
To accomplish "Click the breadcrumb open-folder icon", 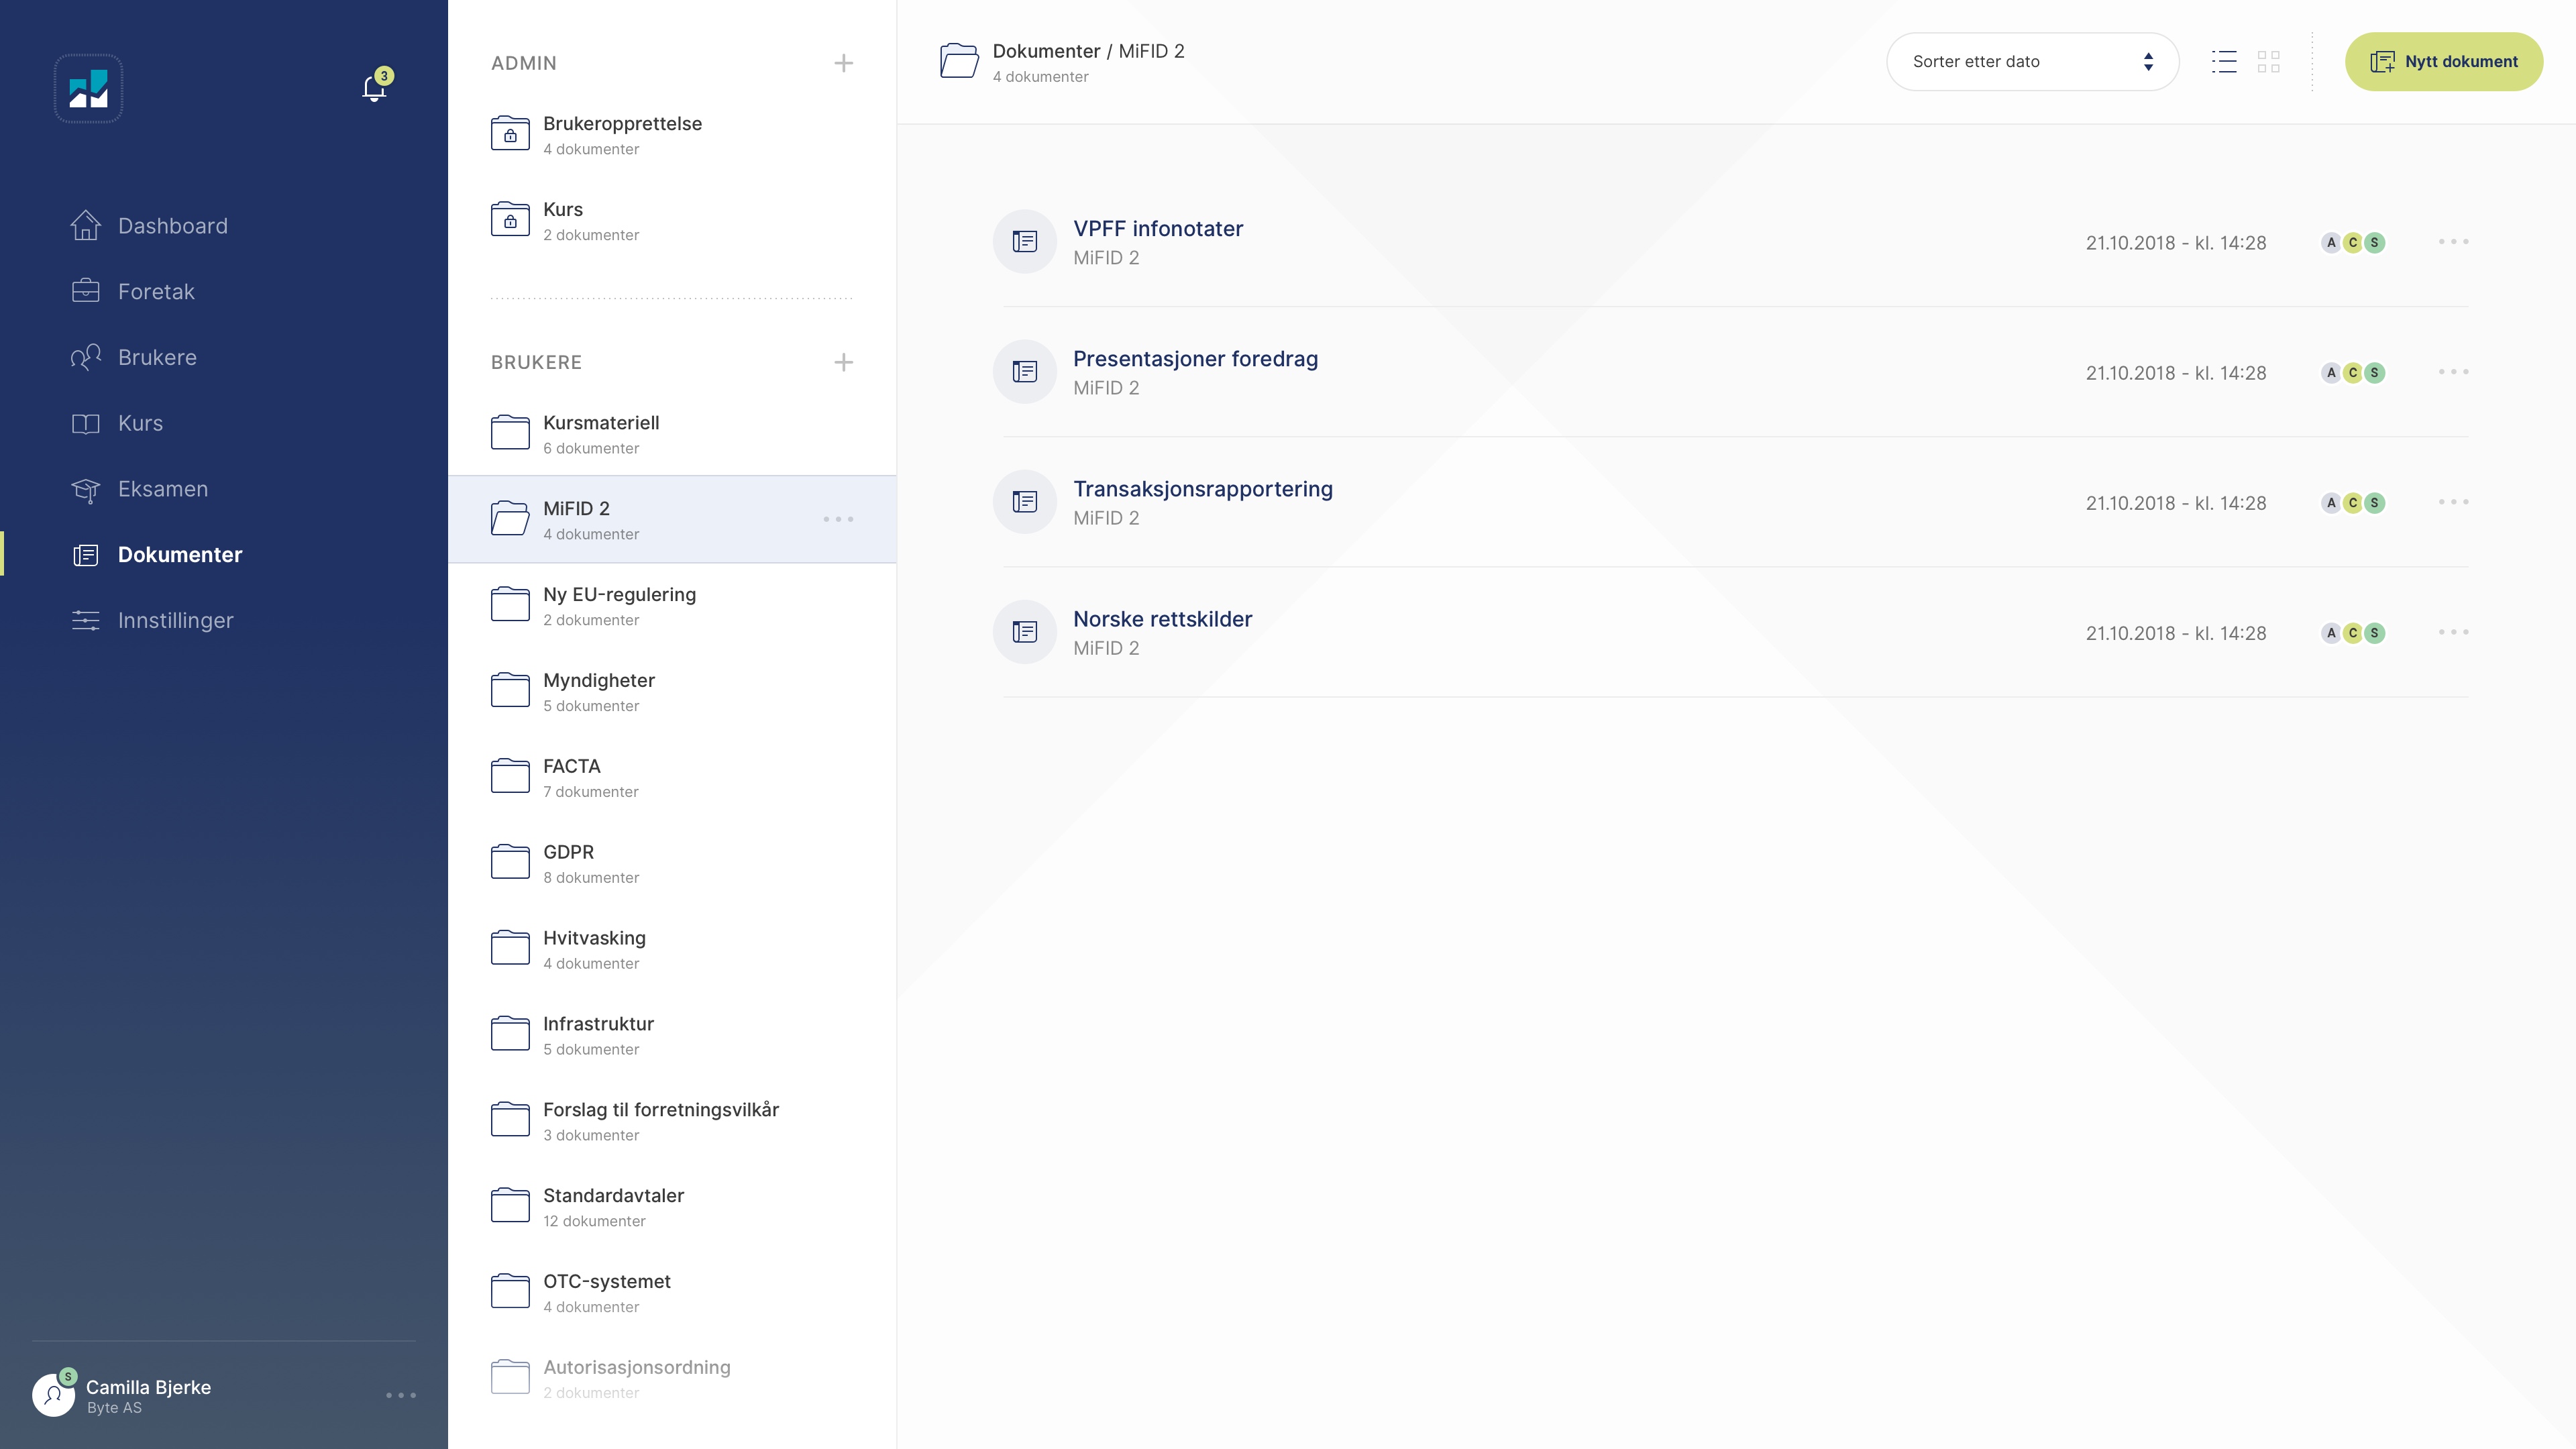I will coord(959,61).
